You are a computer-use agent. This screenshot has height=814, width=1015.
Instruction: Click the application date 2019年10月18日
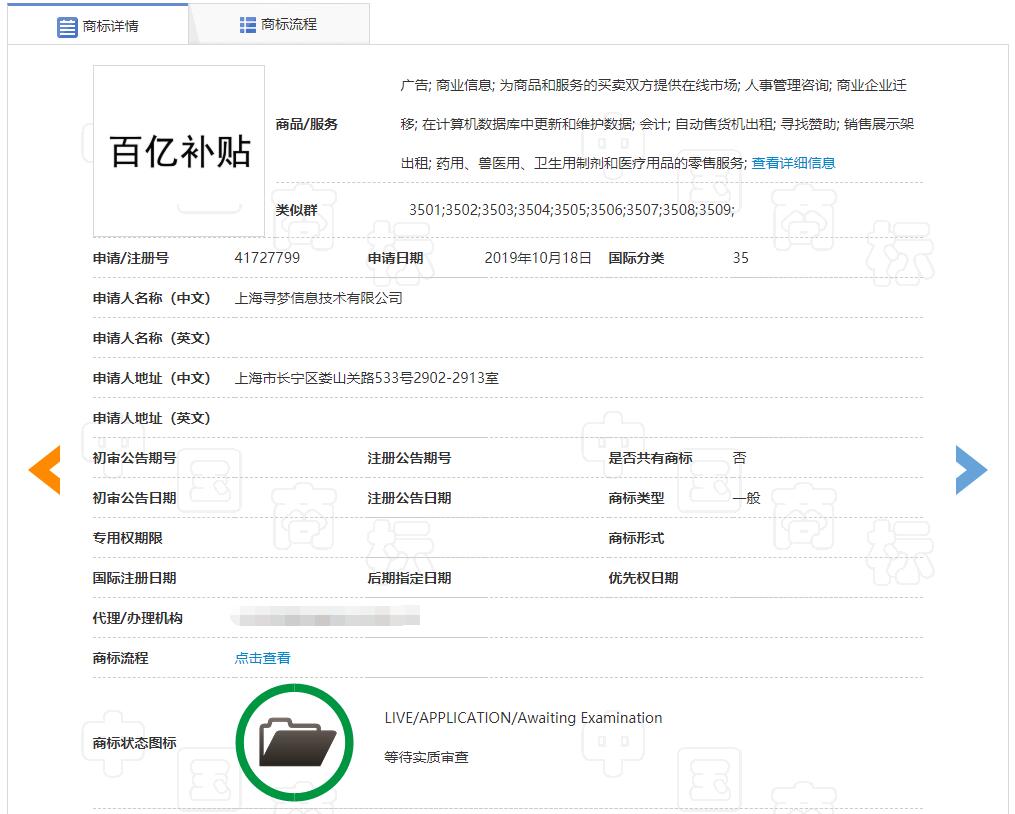(538, 258)
